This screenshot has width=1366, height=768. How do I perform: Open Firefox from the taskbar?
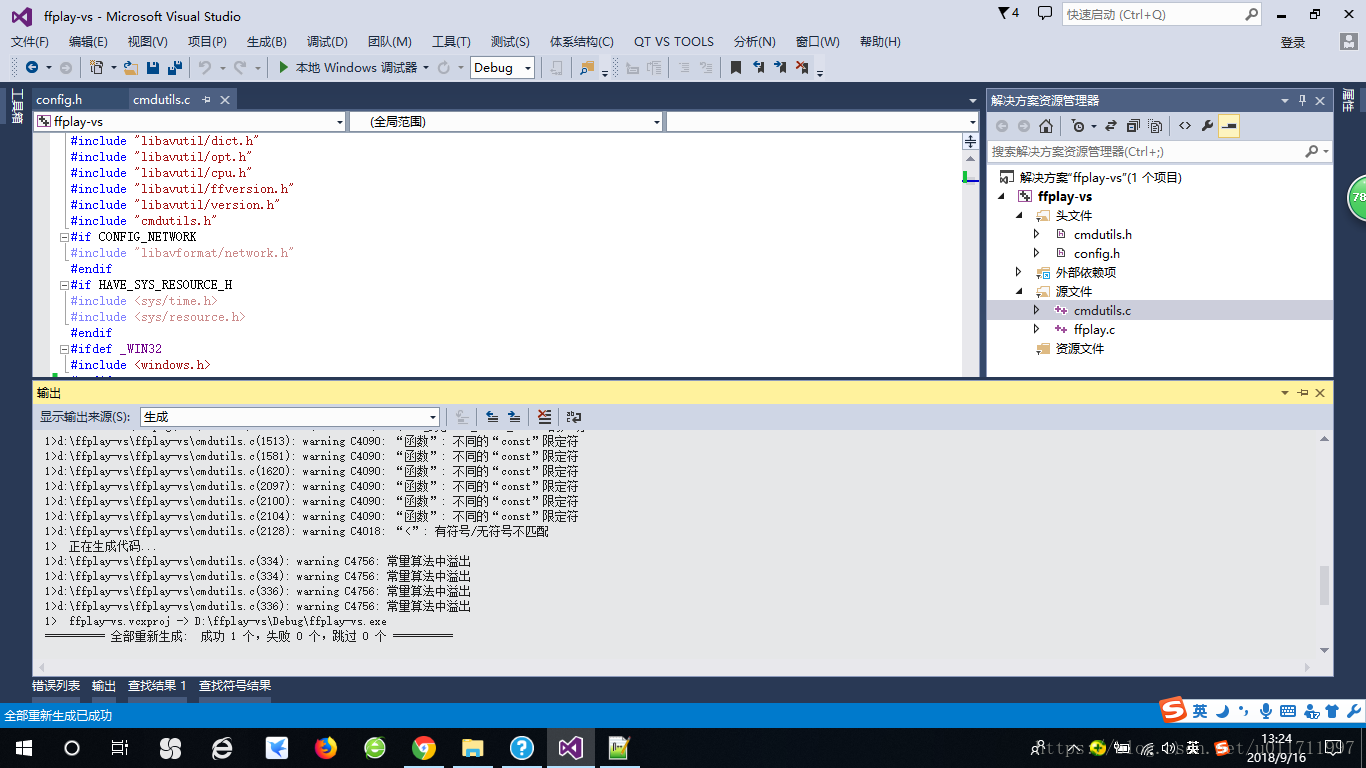(326, 748)
